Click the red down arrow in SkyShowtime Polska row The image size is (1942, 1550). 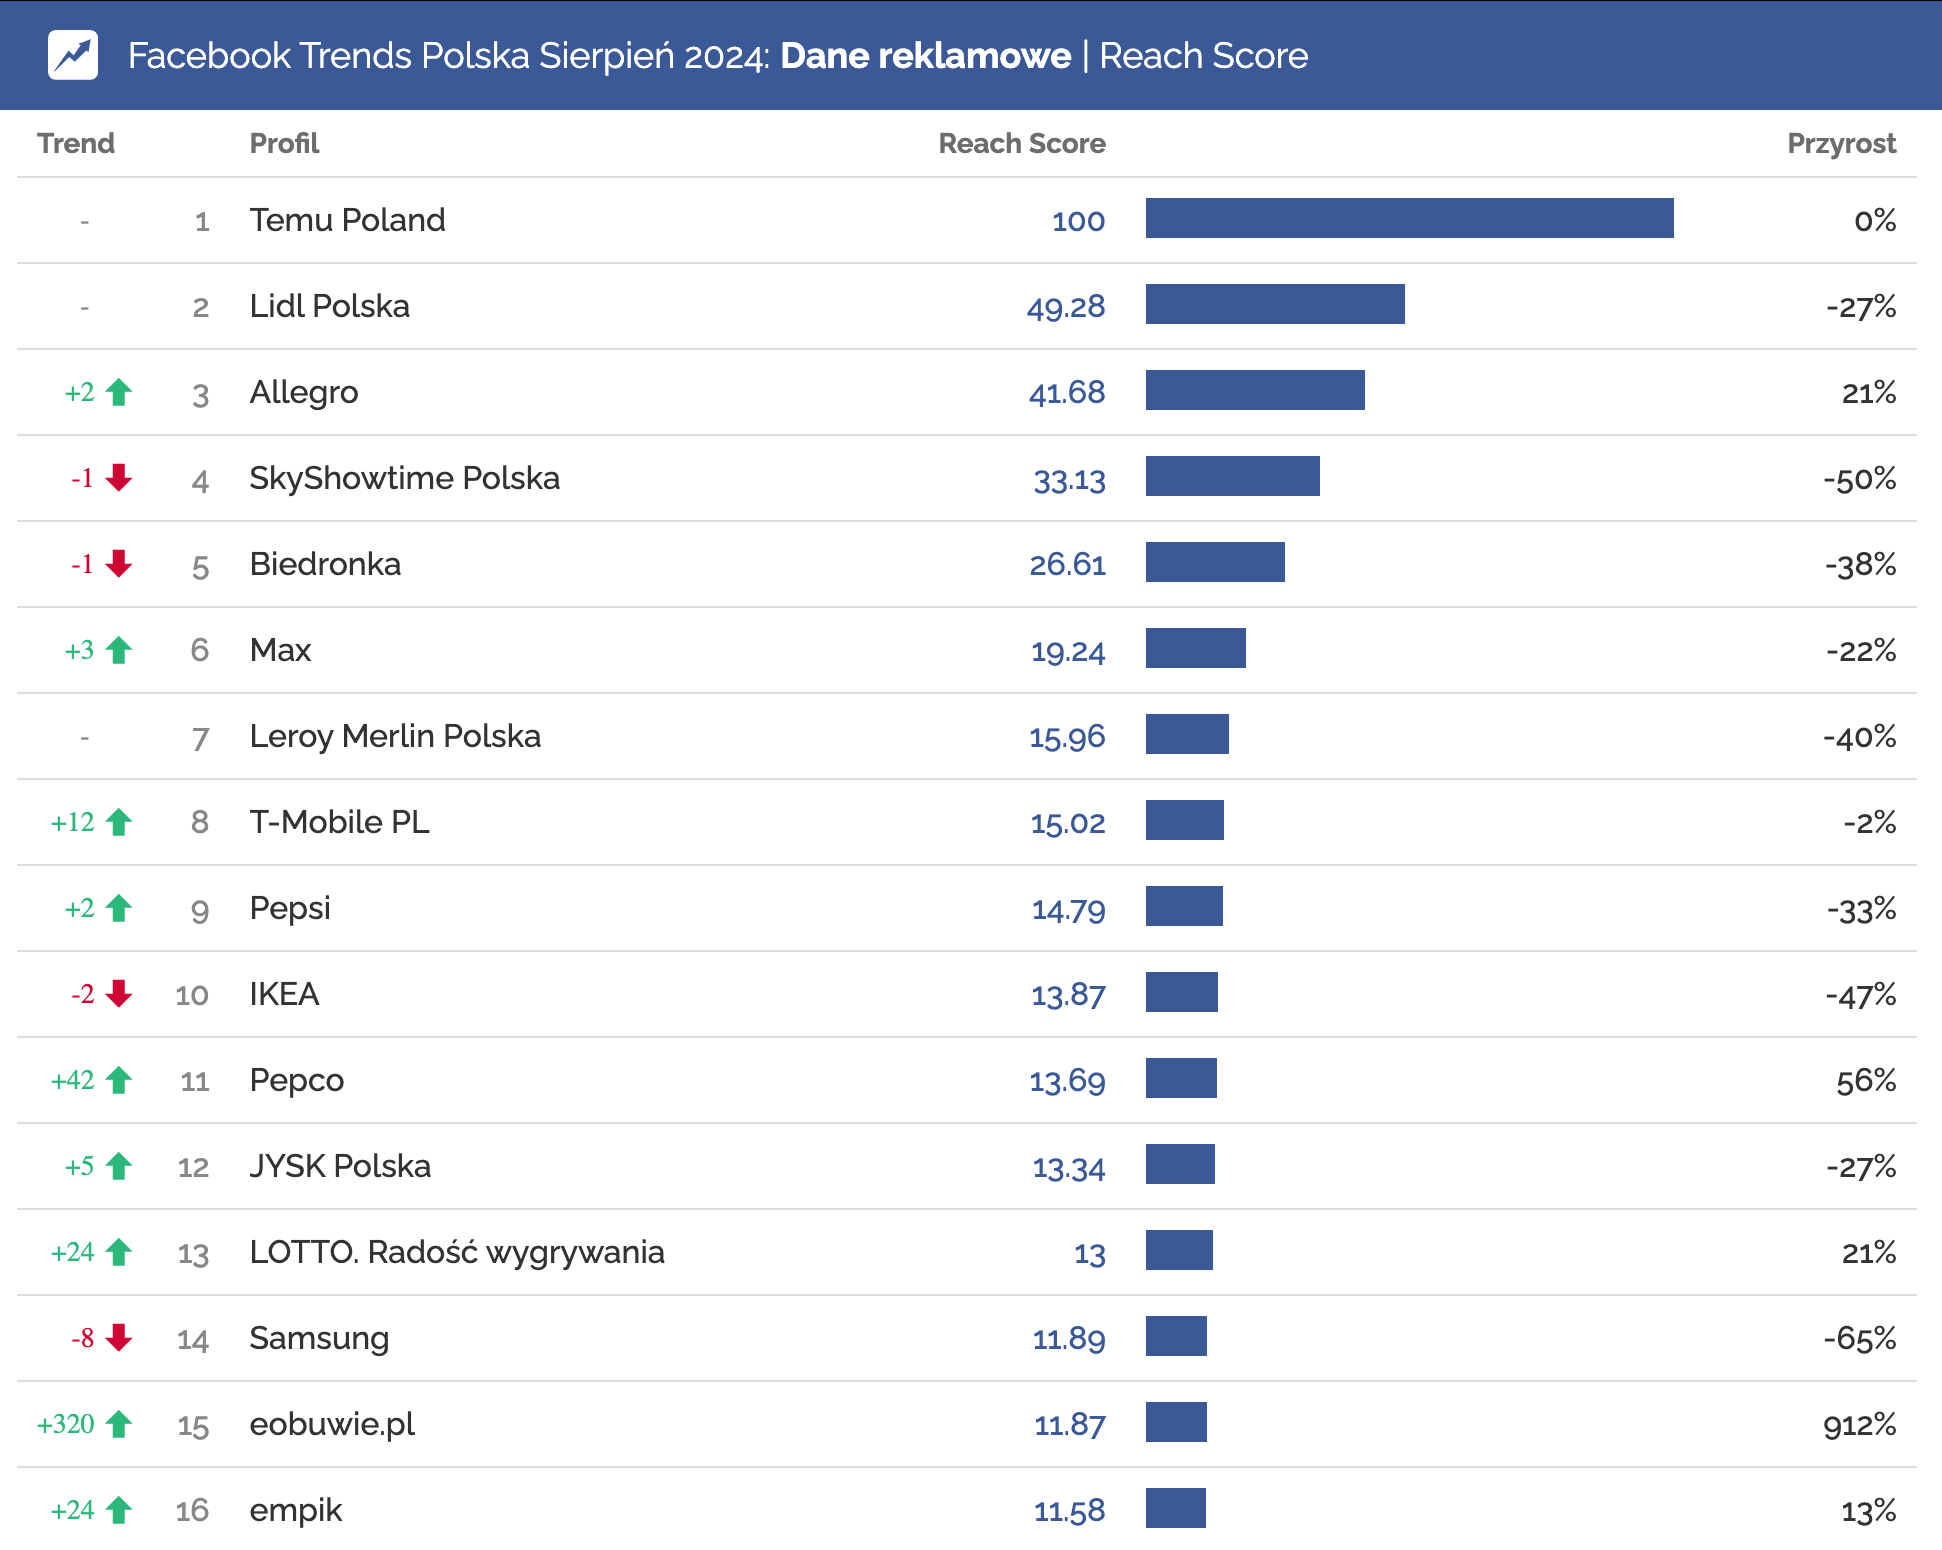click(x=119, y=478)
